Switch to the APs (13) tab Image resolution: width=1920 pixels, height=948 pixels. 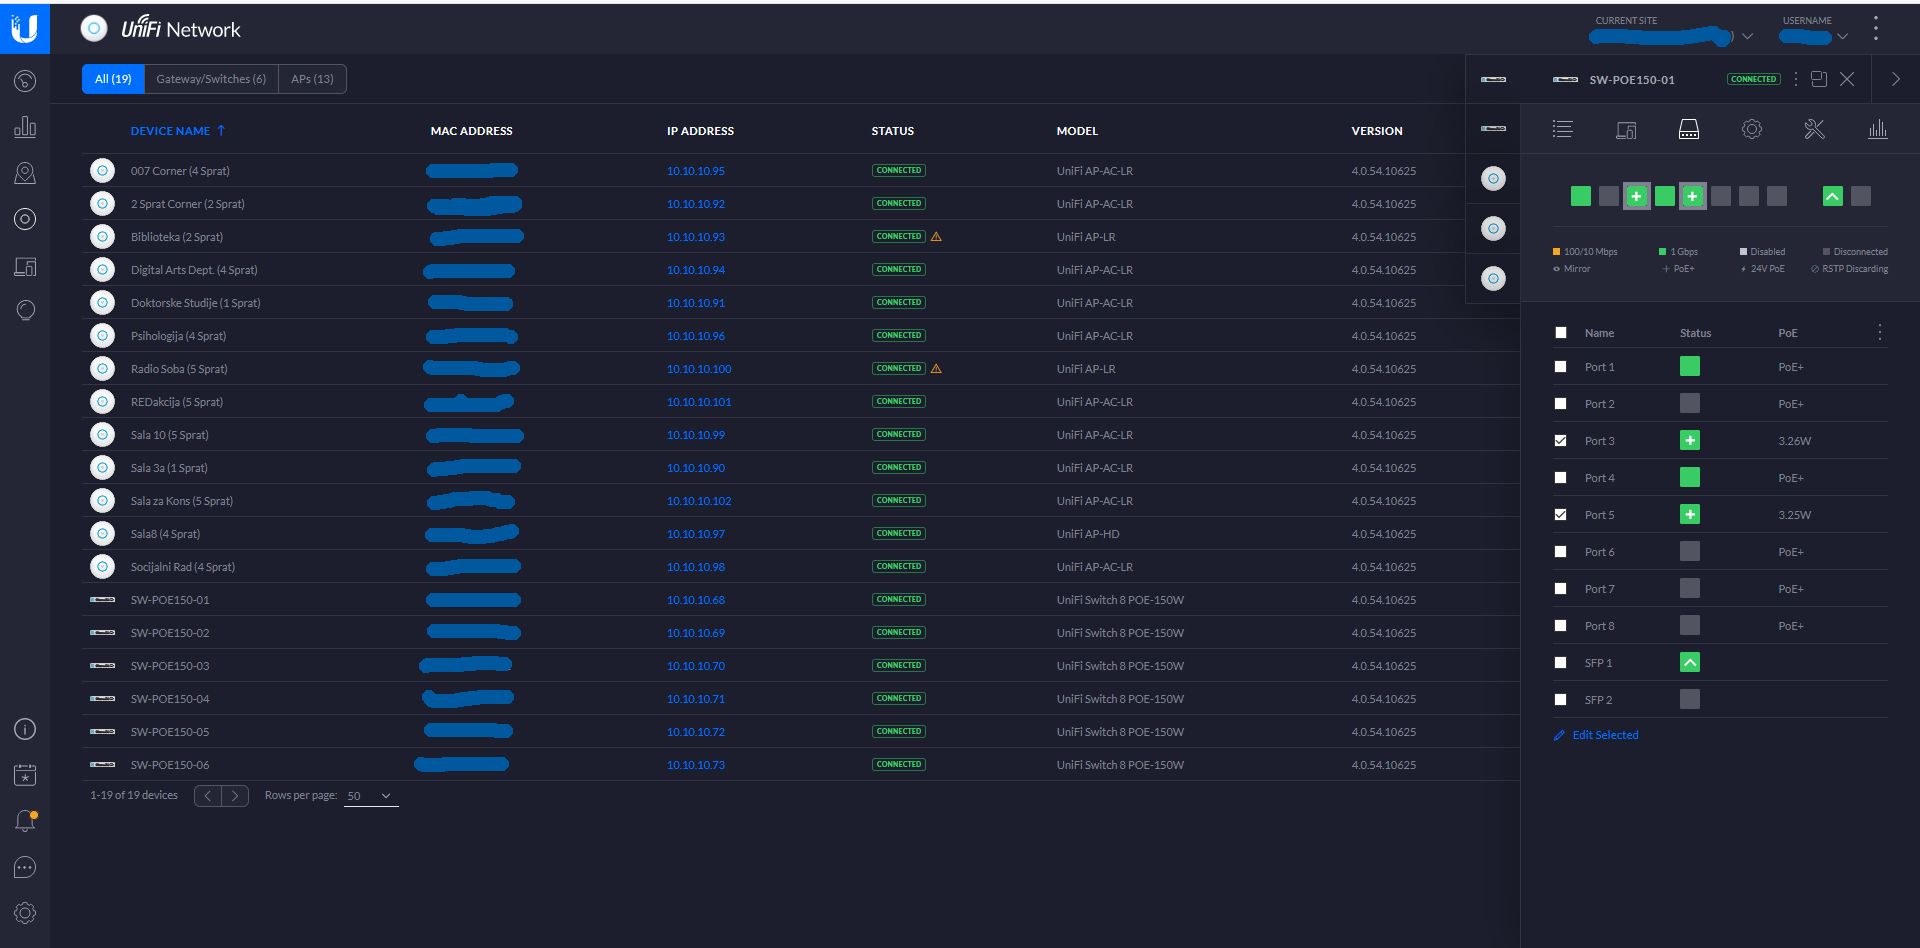312,79
